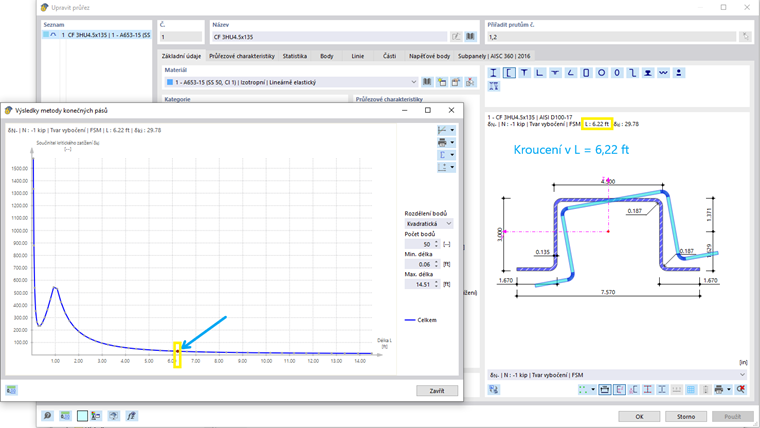Click axis graph icon in FSM results window
The height and width of the screenshot is (428, 760).
click(x=442, y=130)
